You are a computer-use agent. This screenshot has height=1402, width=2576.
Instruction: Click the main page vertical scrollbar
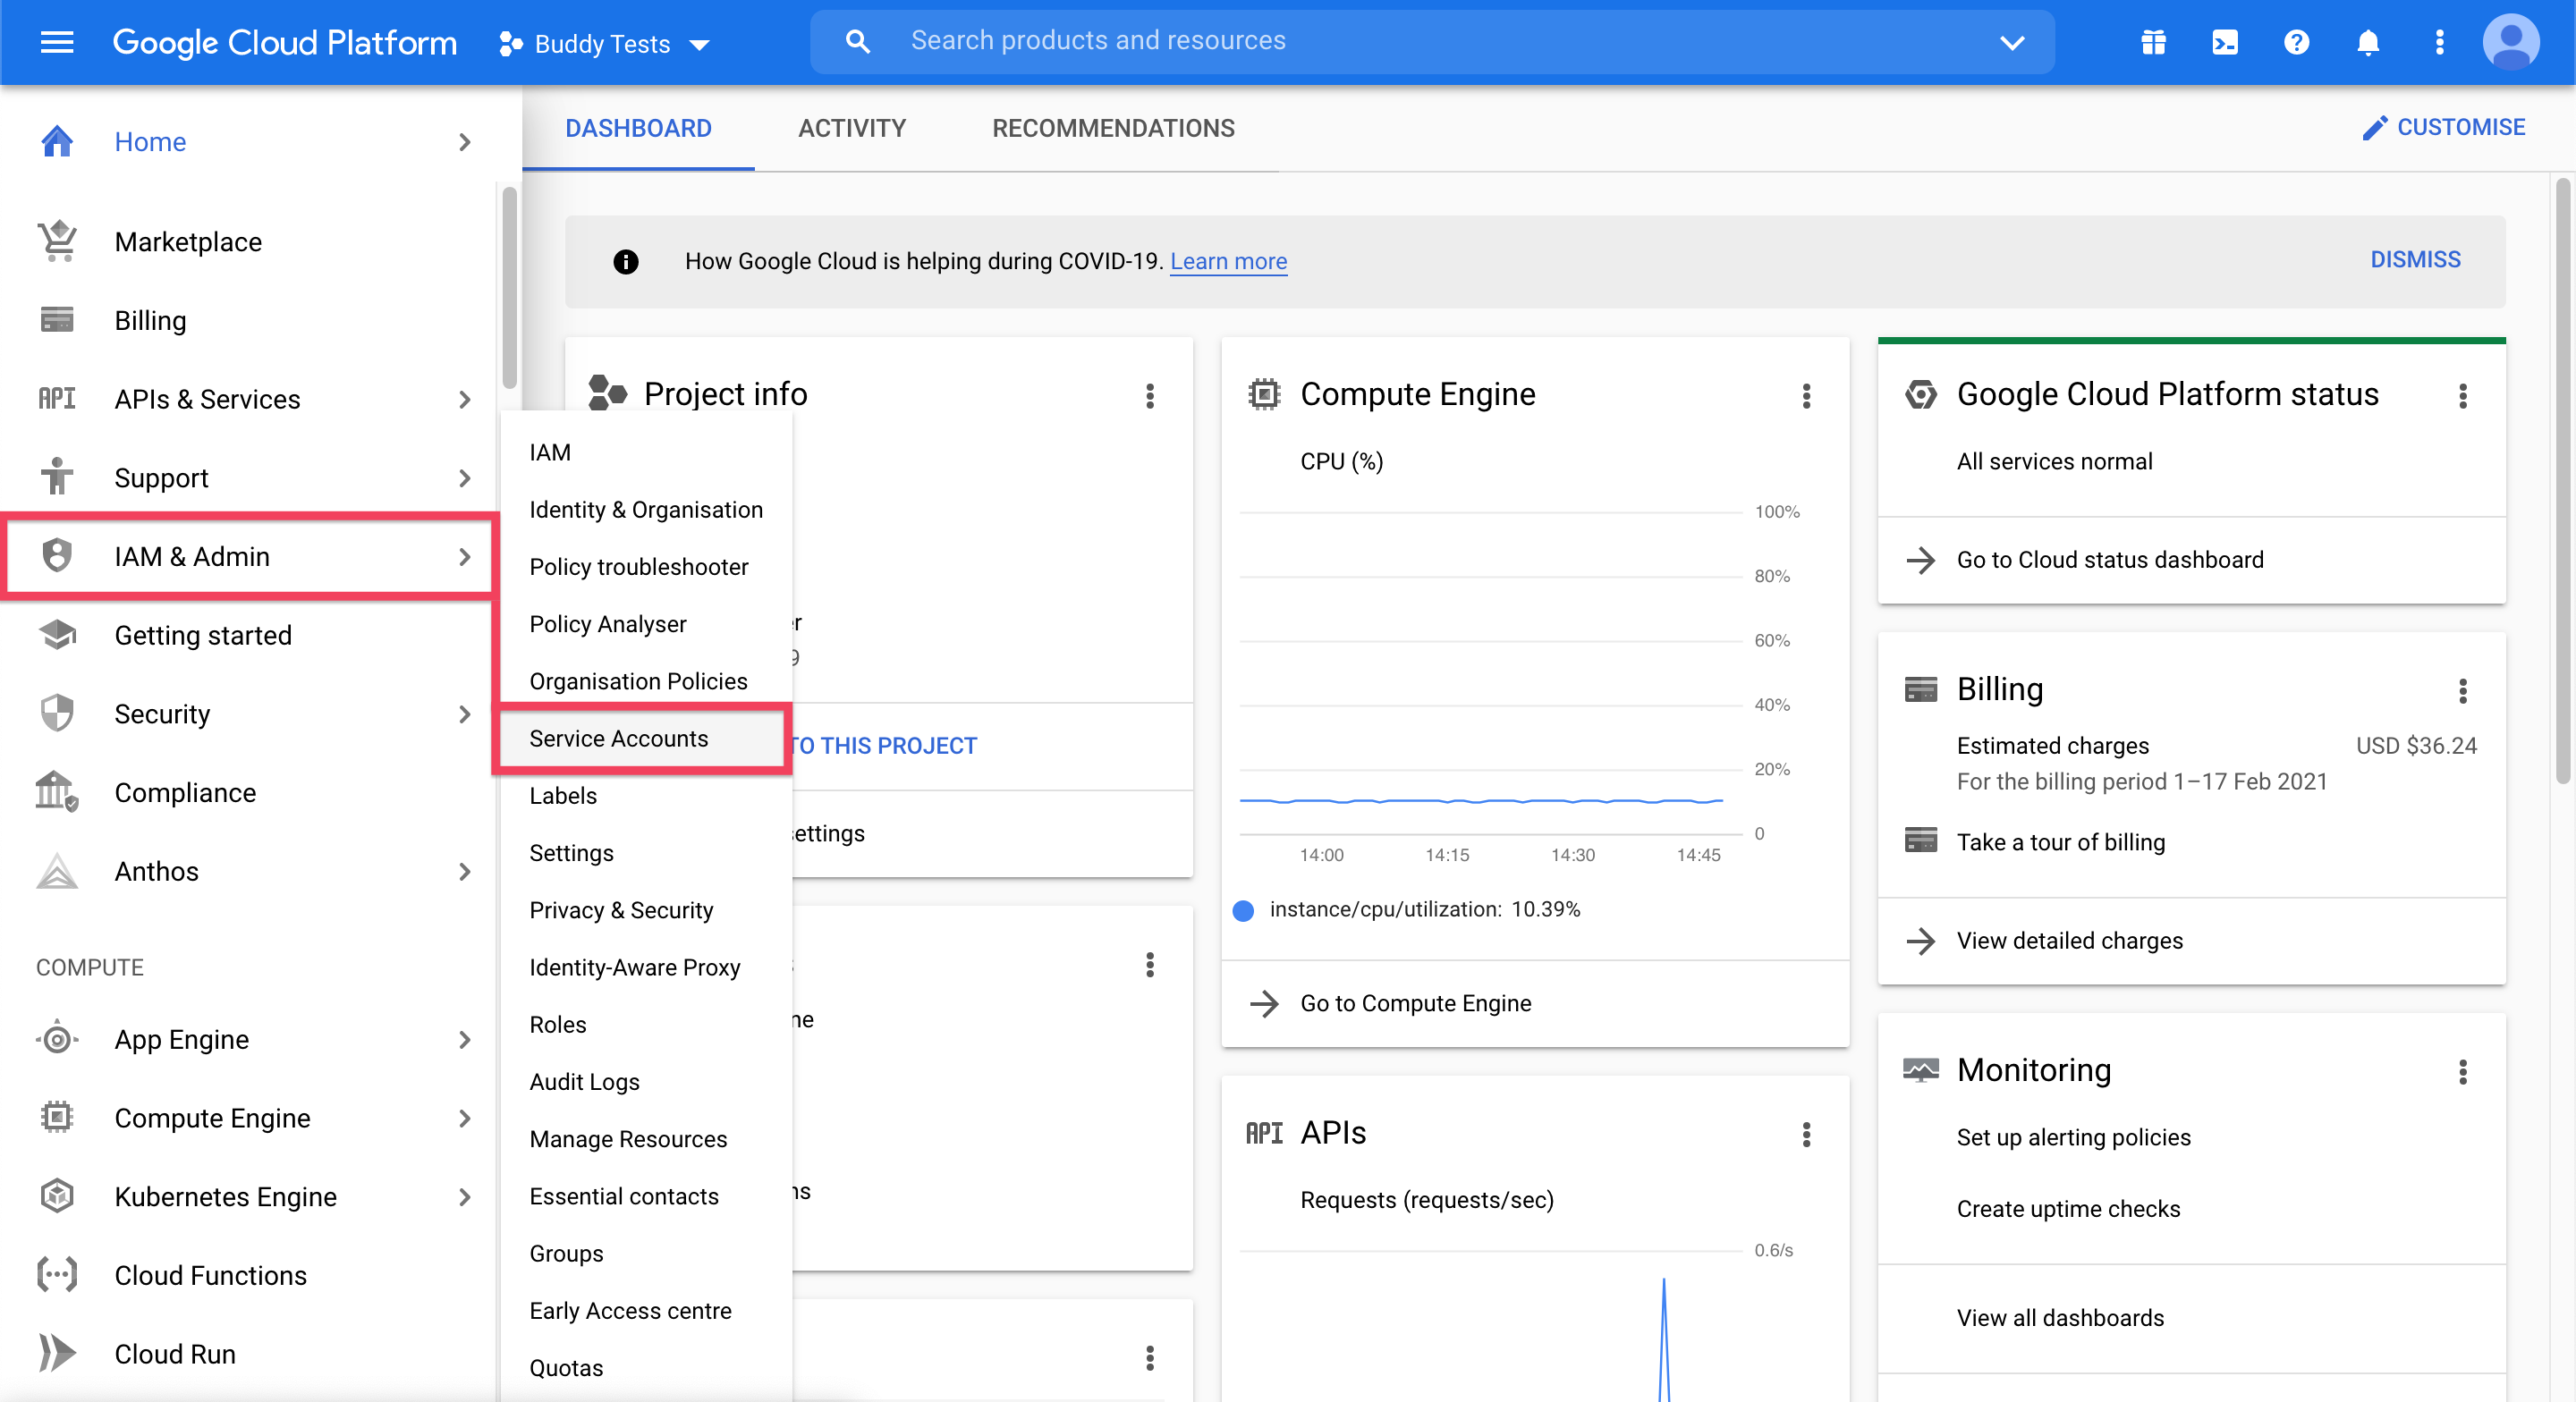[2562, 480]
